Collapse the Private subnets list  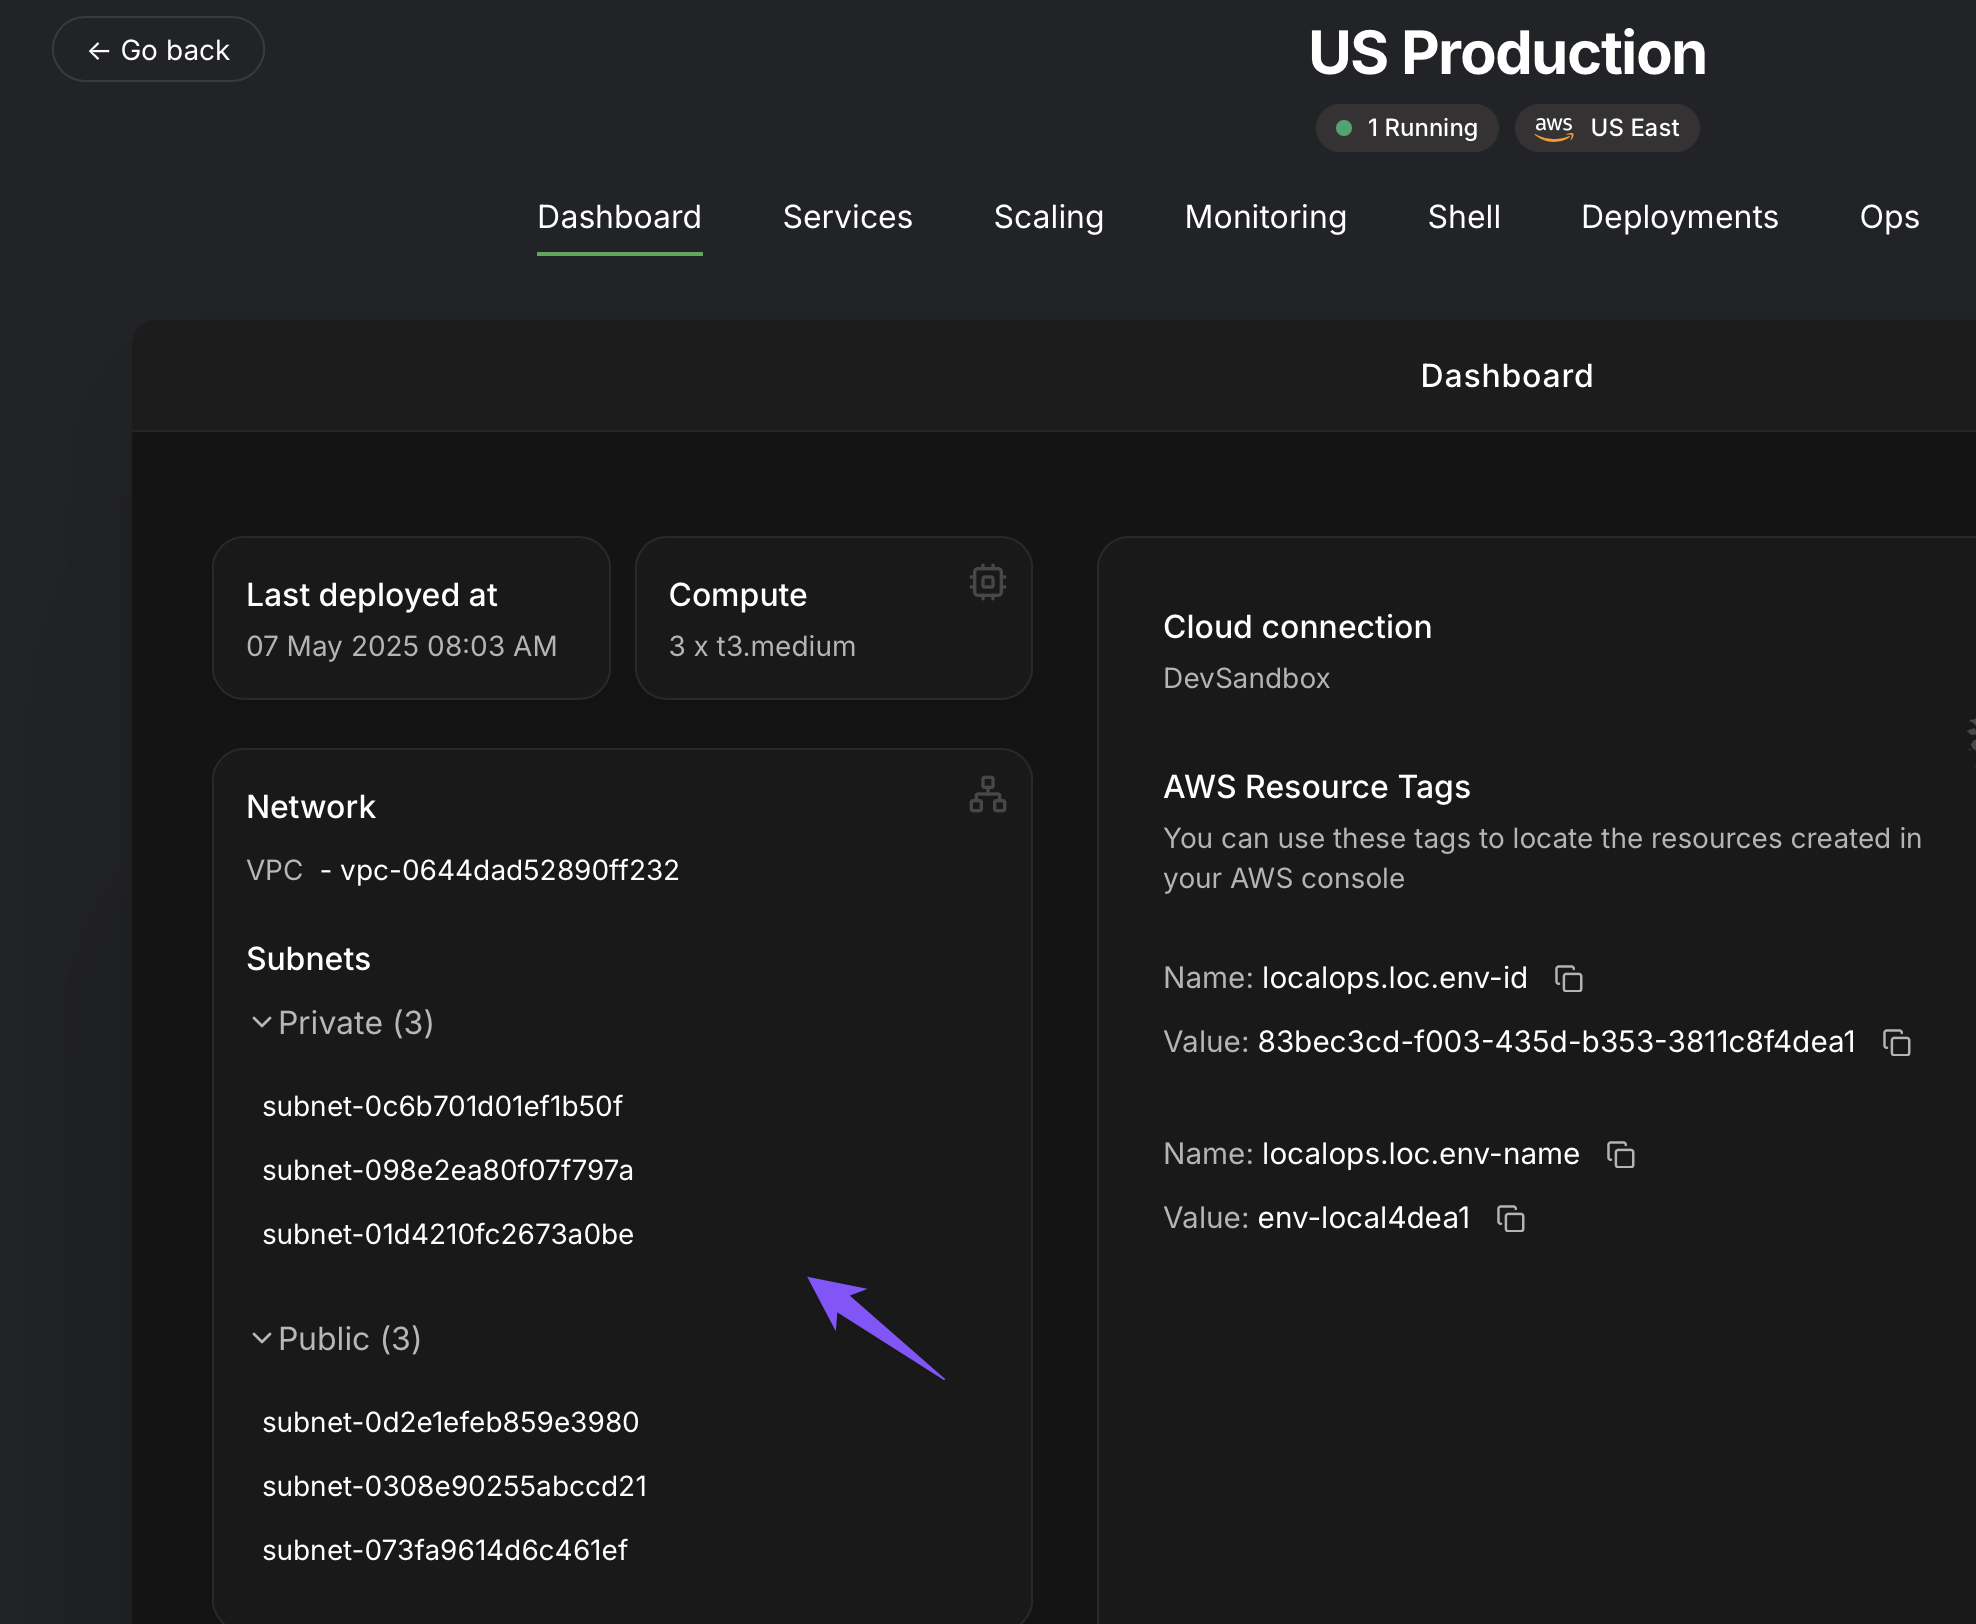pos(262,1022)
